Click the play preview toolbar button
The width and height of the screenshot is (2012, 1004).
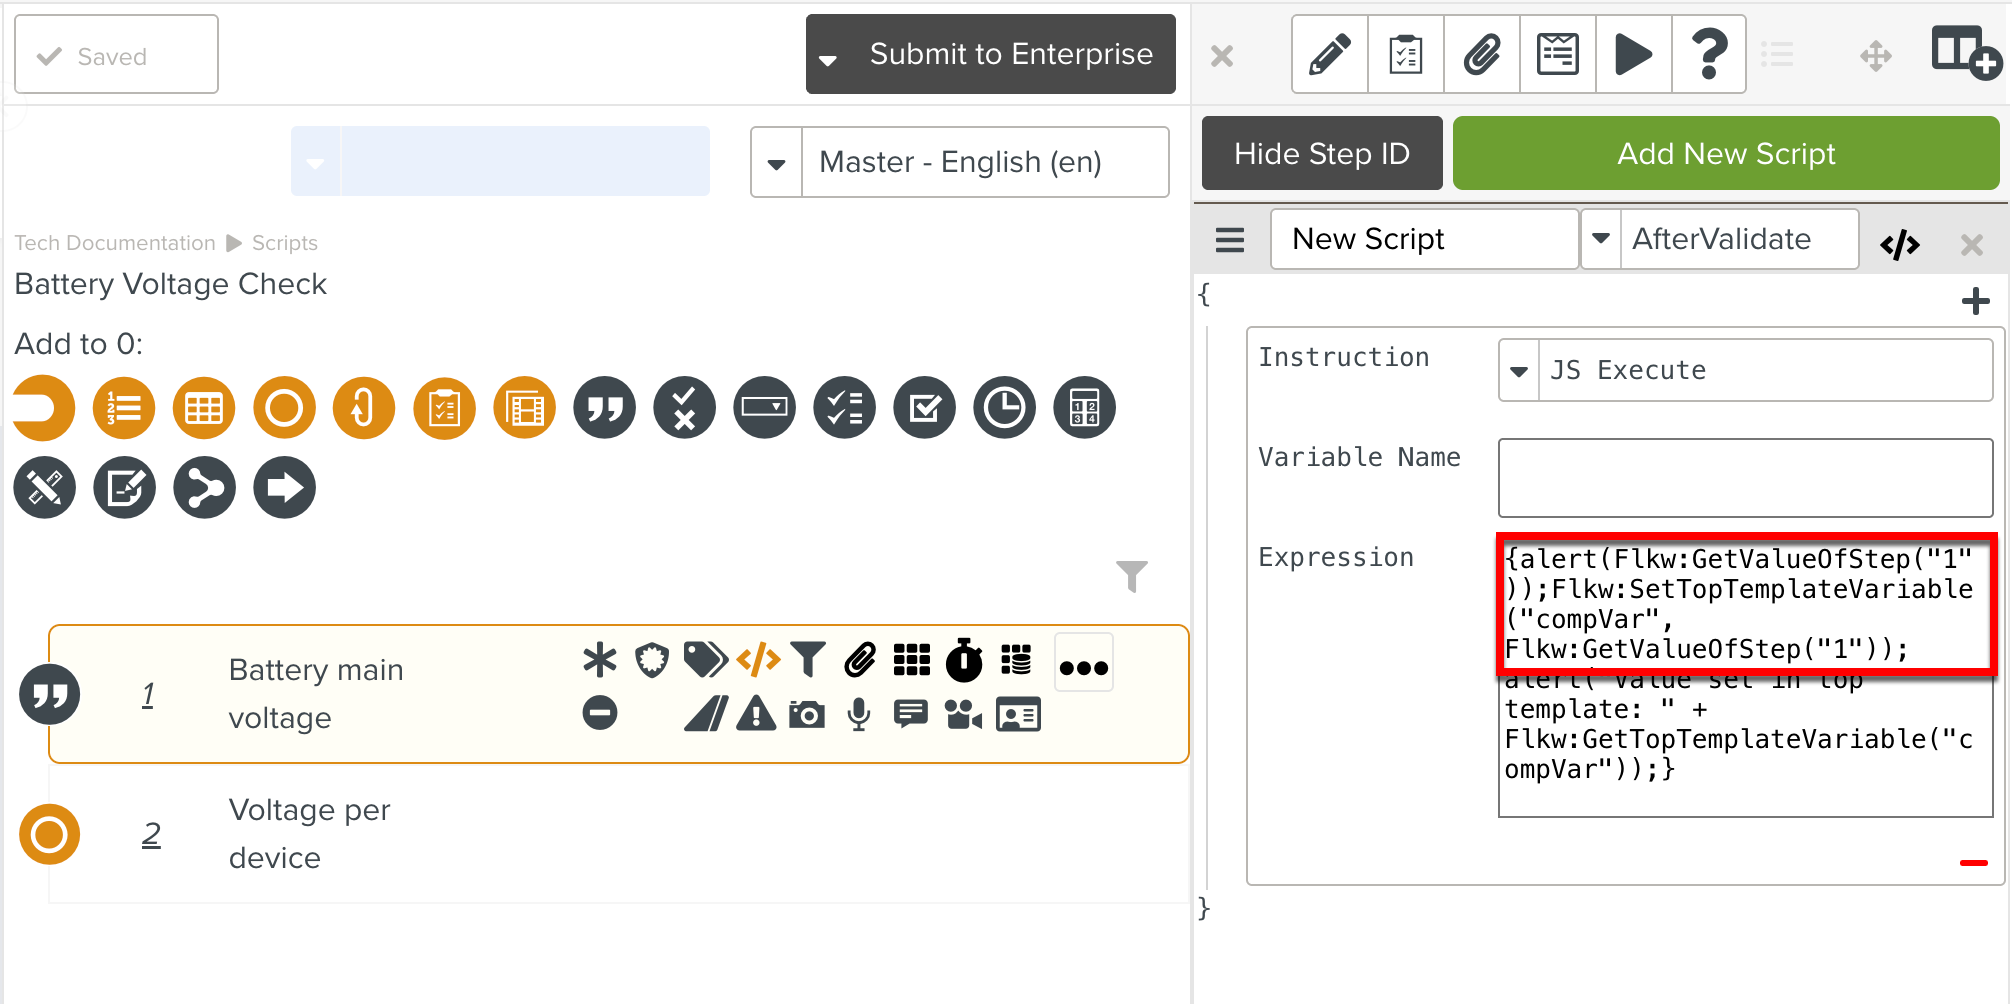1634,54
